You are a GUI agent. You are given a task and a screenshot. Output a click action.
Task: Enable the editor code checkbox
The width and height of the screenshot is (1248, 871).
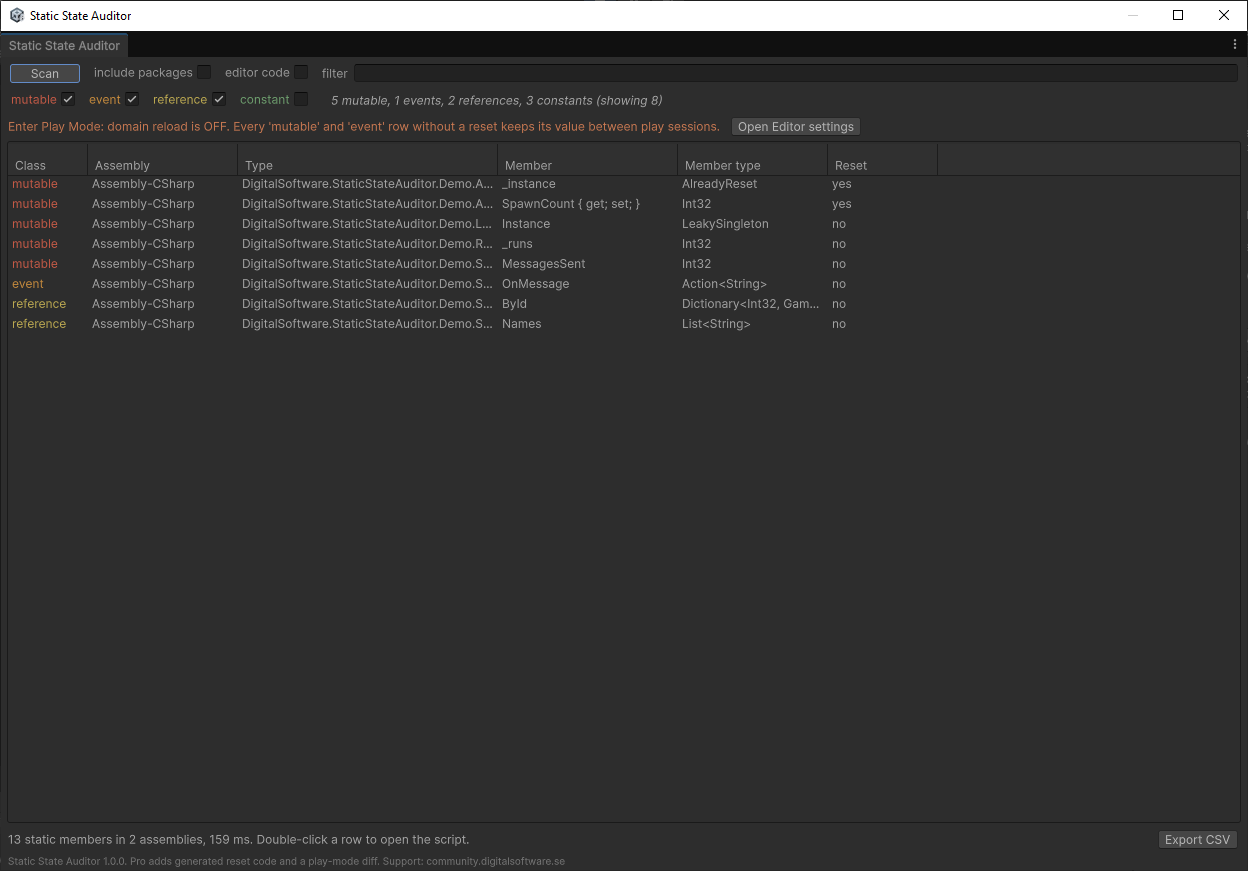point(301,72)
